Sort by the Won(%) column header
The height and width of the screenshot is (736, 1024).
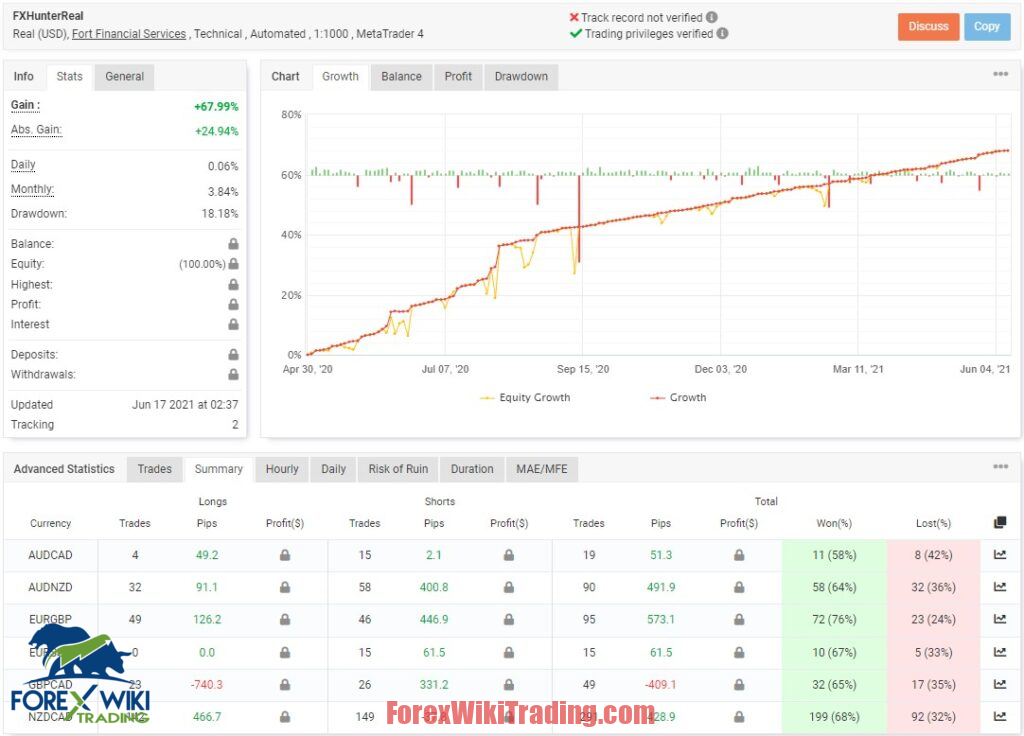coord(834,523)
